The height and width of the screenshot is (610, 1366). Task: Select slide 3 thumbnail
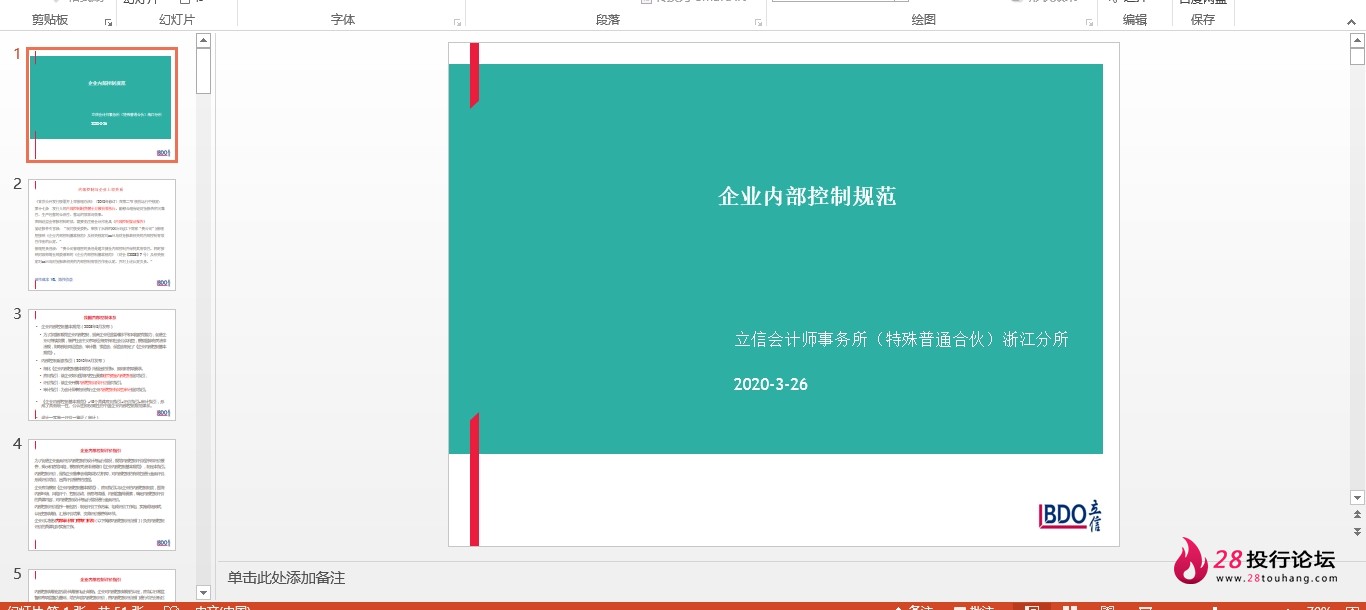[102, 365]
